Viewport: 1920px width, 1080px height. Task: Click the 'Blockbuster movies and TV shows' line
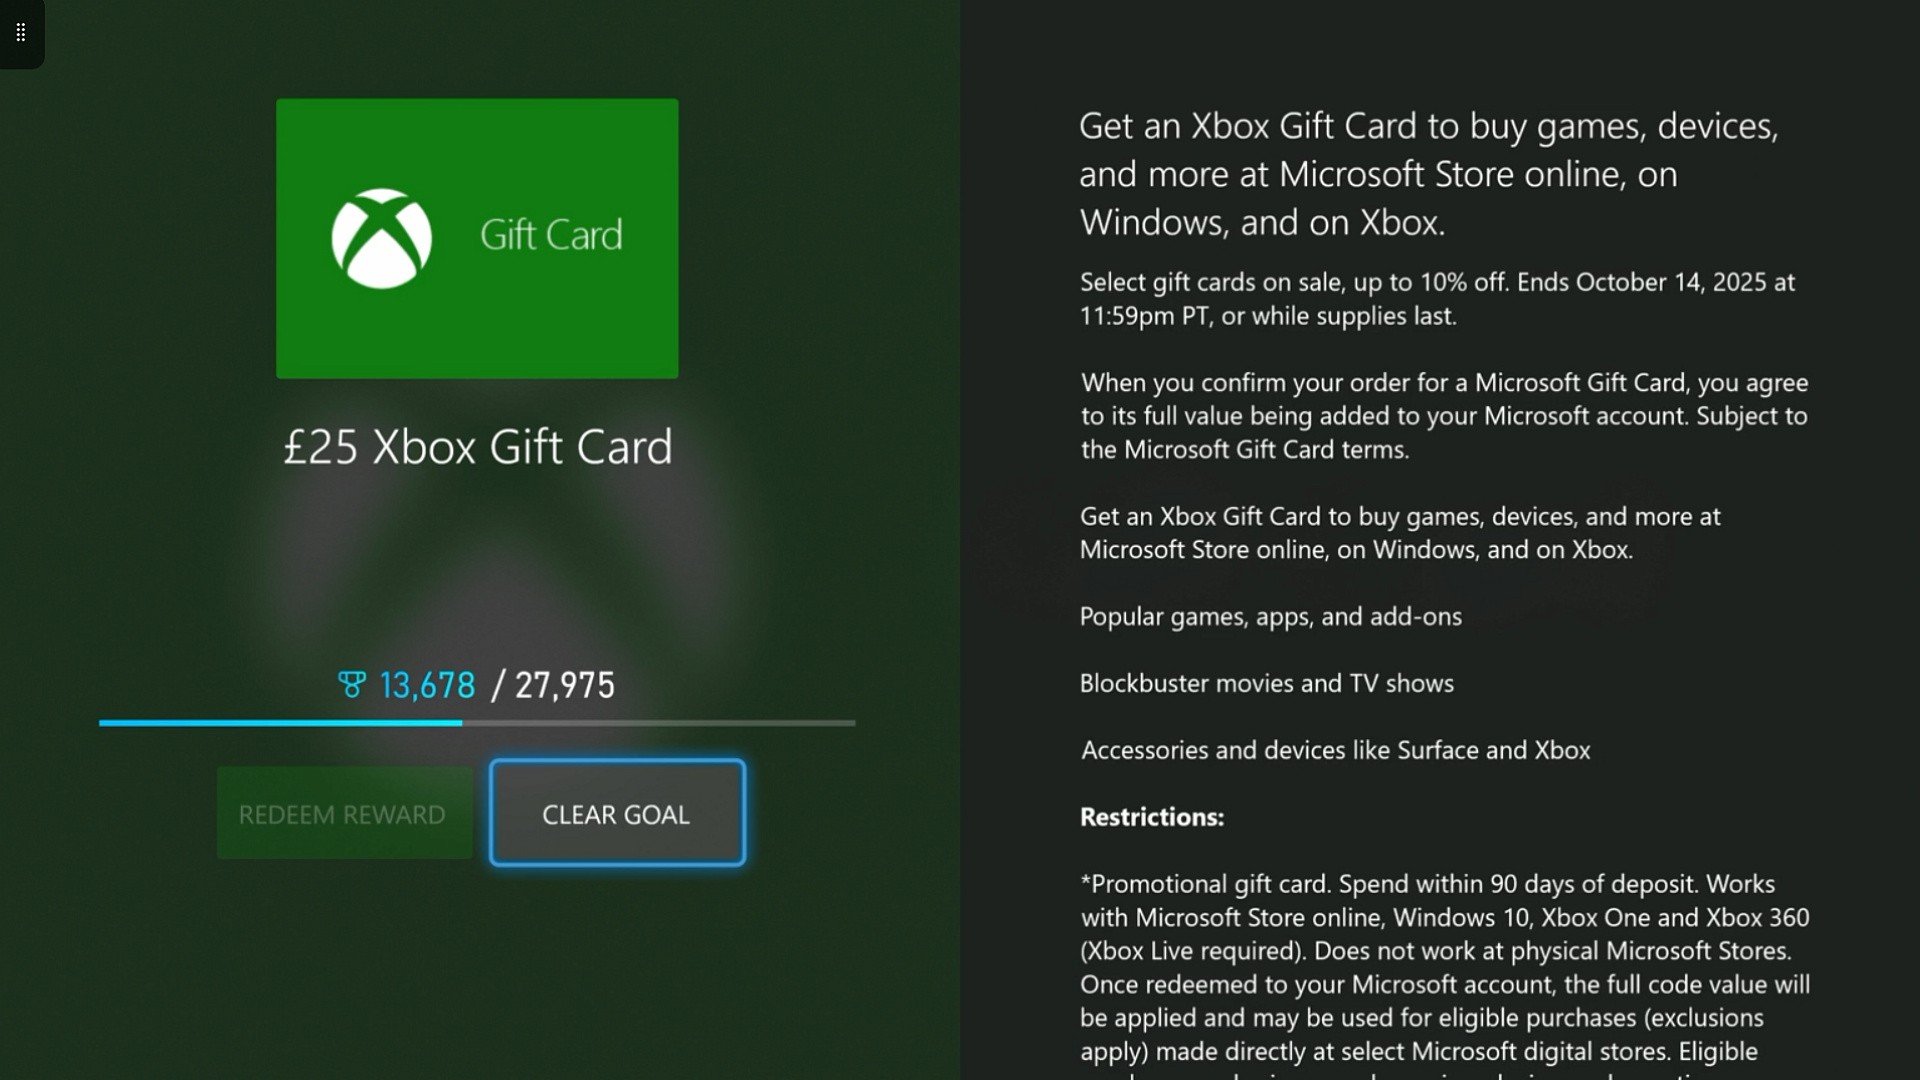point(1266,684)
